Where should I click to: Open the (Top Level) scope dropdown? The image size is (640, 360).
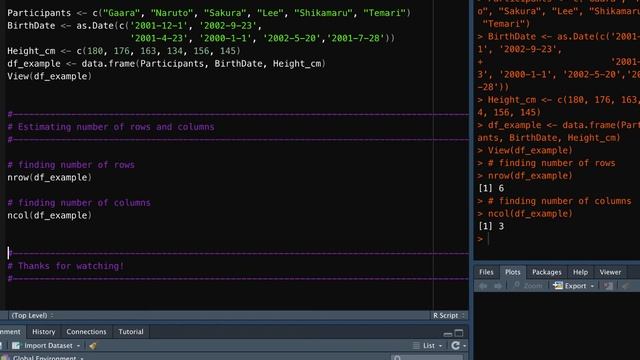32,316
